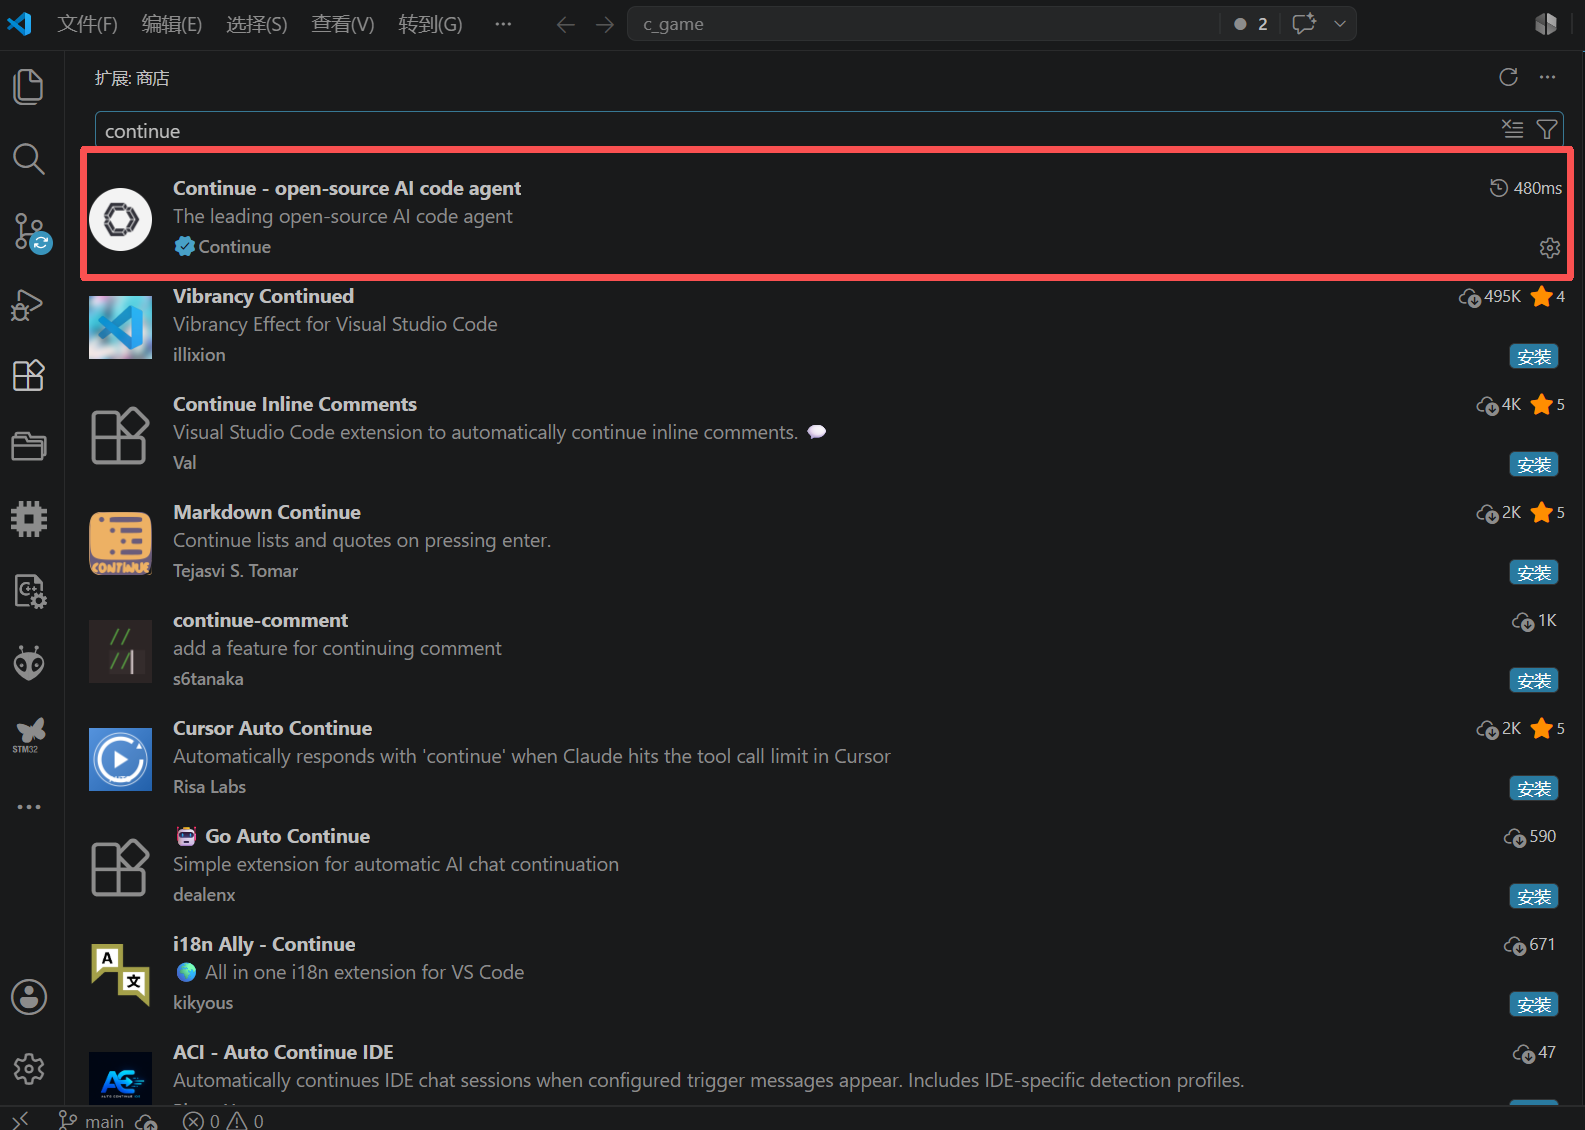
Task: Open the chip-shaped view in the activity bar
Action: click(x=29, y=519)
